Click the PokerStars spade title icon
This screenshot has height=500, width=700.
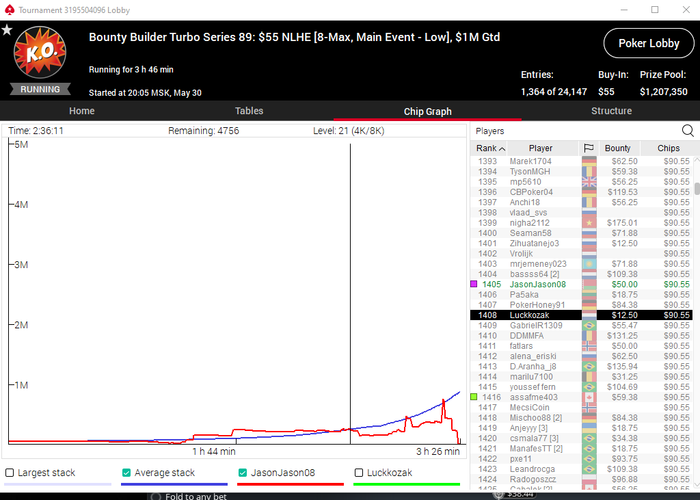pos(9,10)
